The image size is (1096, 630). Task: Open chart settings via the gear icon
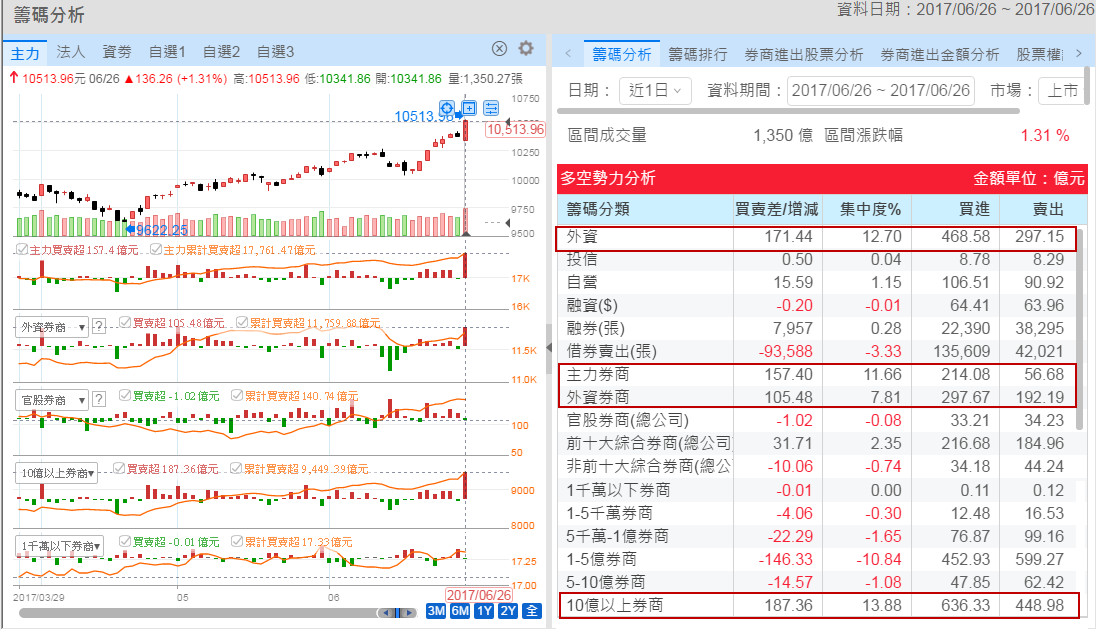526,49
